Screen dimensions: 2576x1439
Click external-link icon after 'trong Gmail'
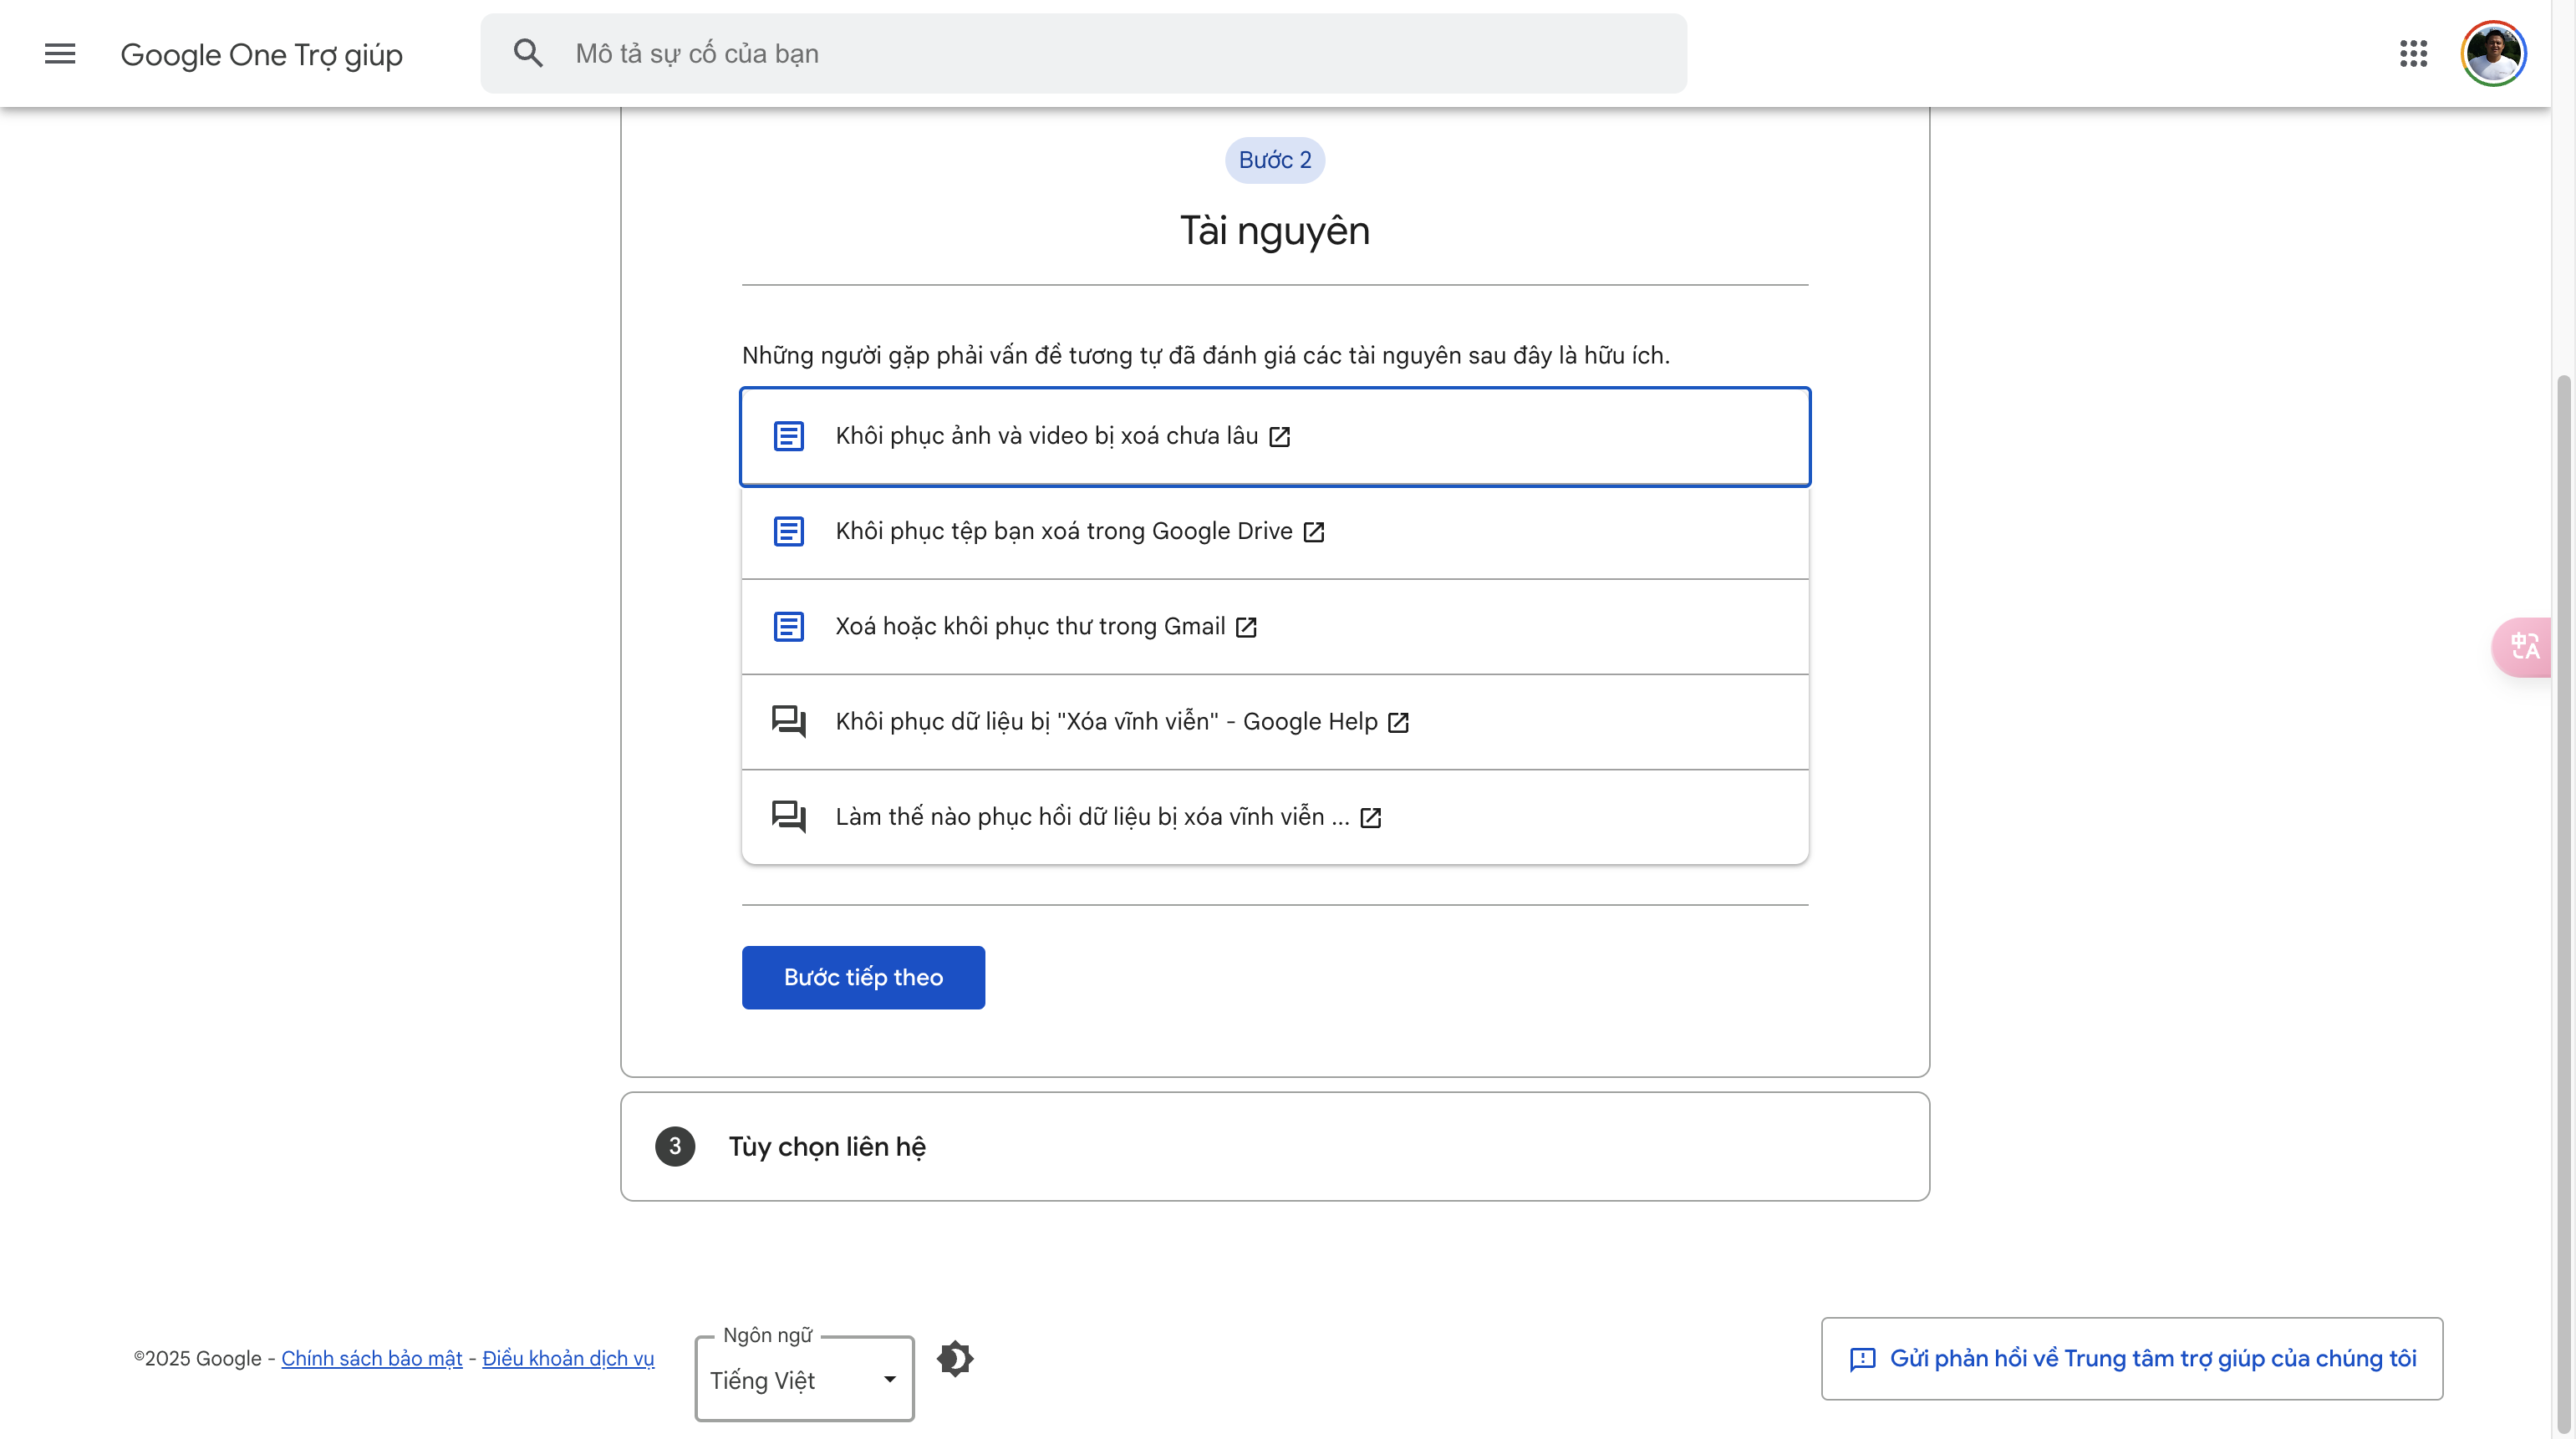point(1246,627)
